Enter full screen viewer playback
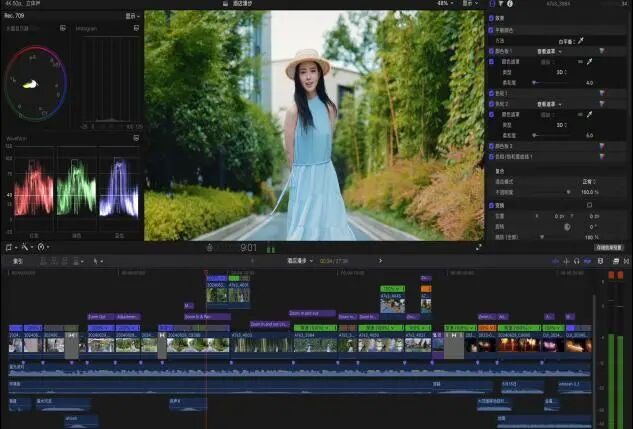633x429 pixels. (x=478, y=247)
